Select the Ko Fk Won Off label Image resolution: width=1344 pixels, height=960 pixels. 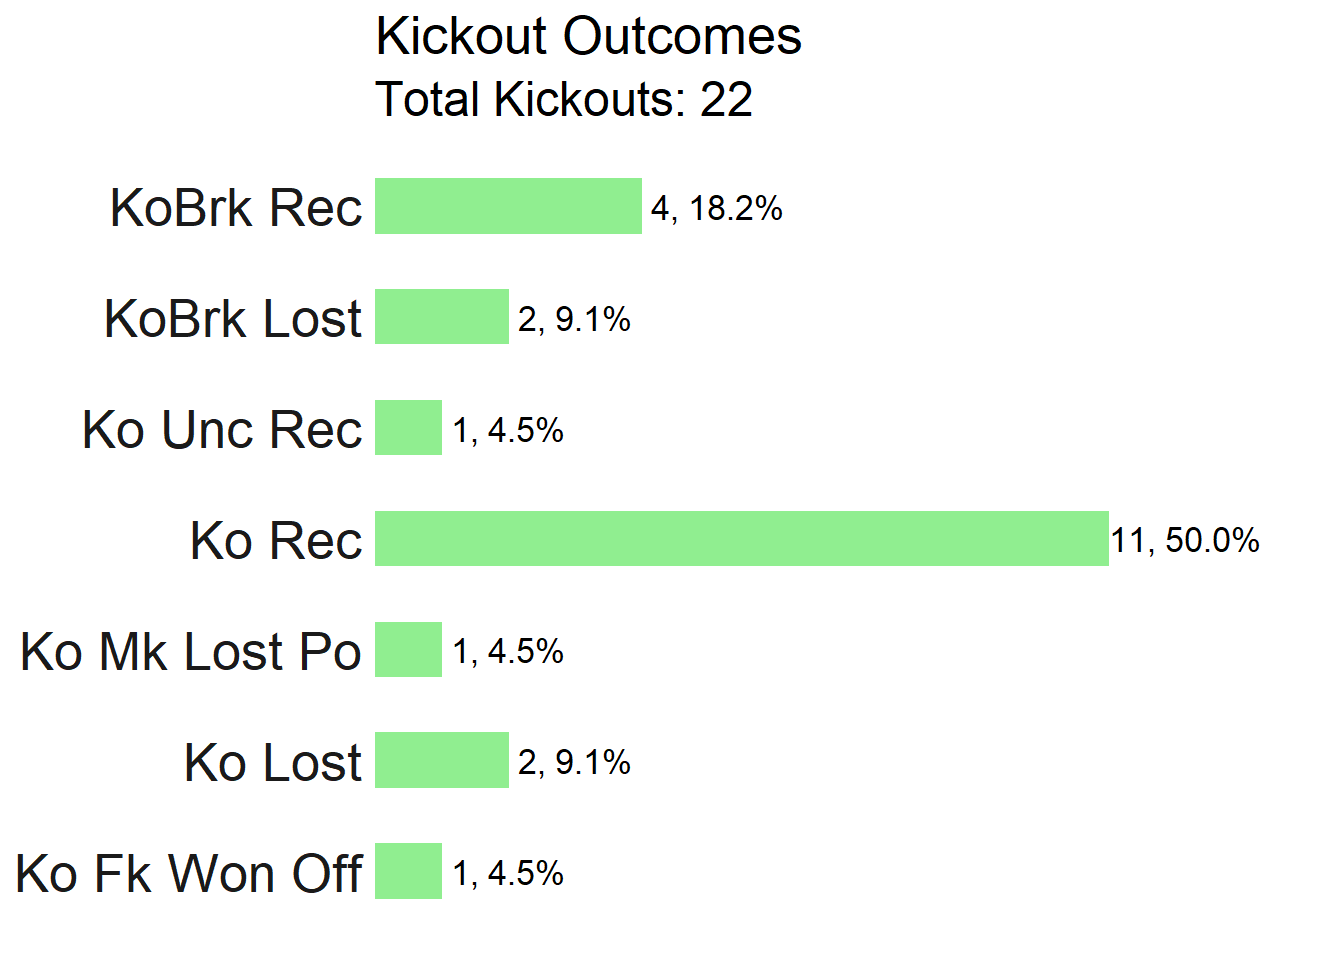click(x=189, y=874)
